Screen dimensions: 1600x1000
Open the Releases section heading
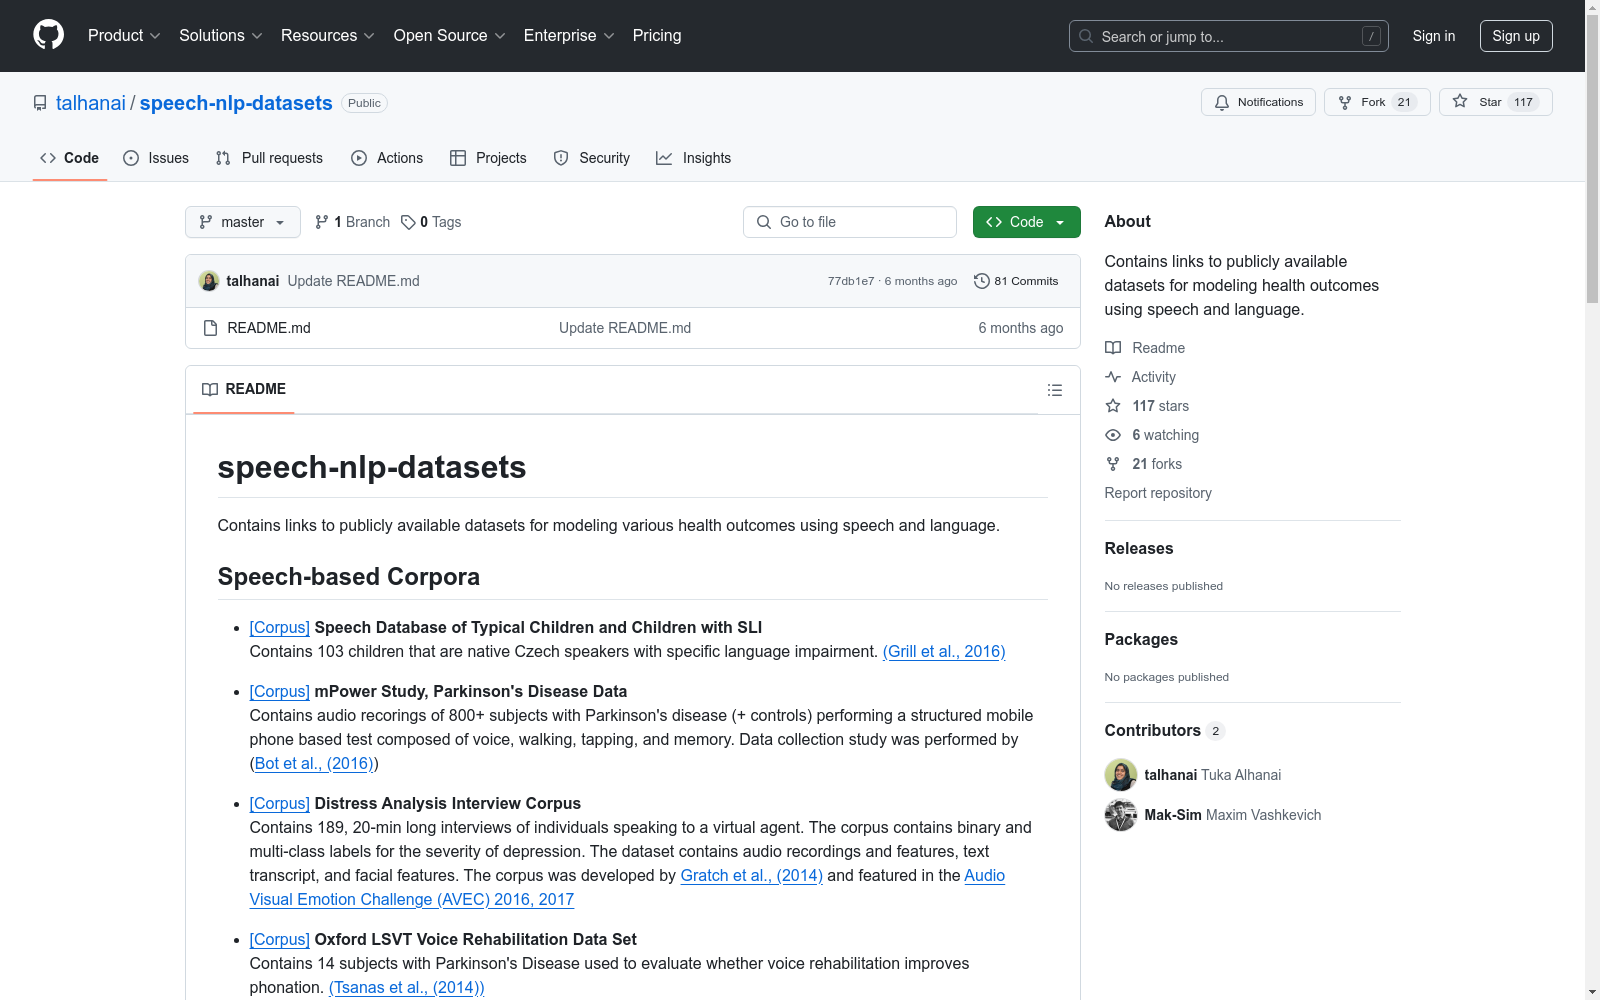coord(1139,548)
